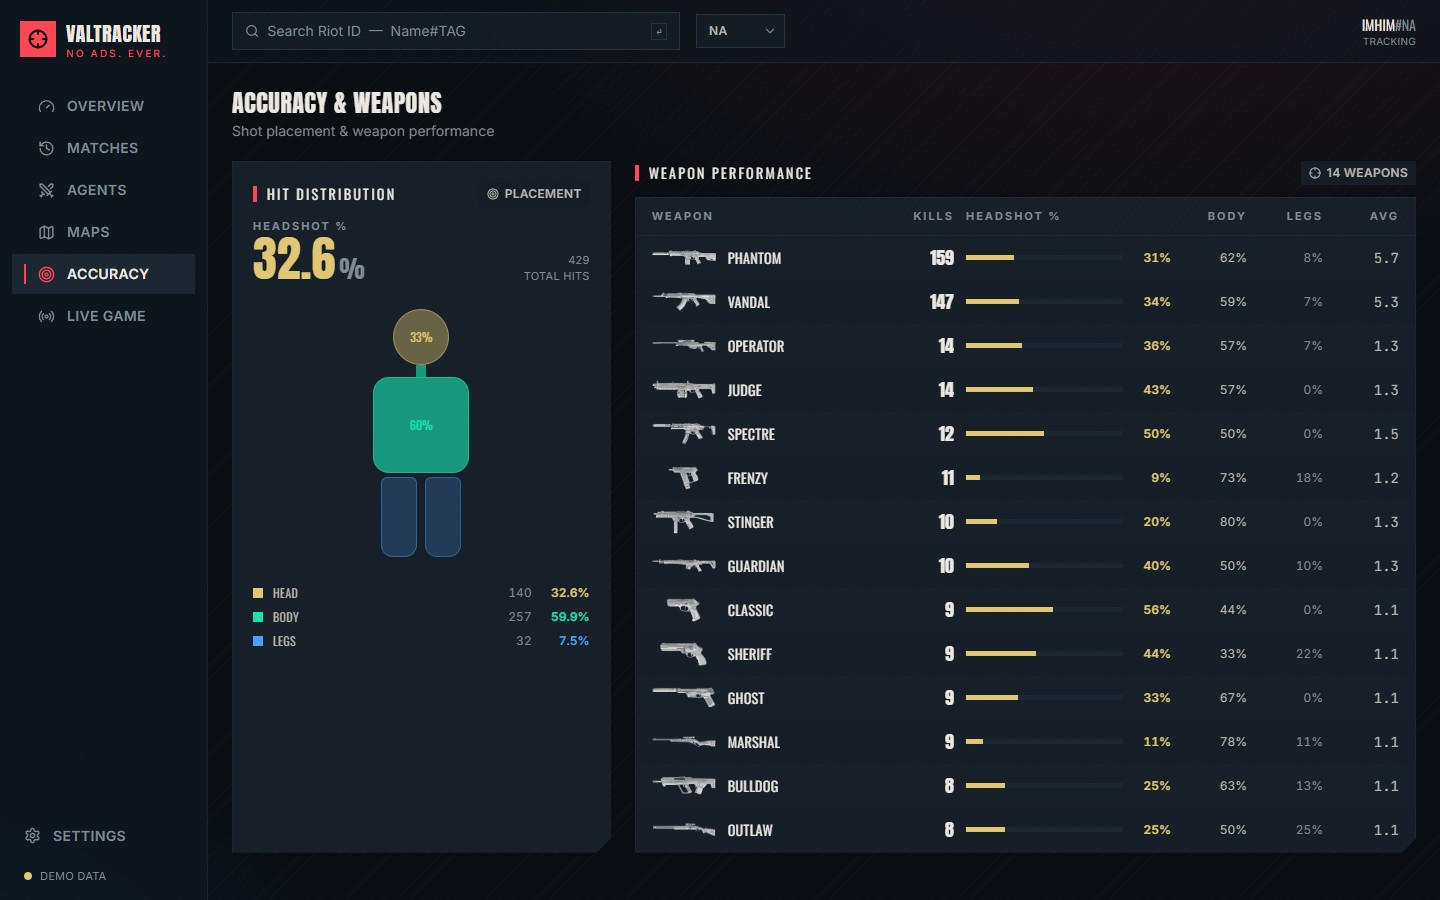Screen dimensions: 1440x900
Task: Click the body hit zone torso
Action: (421, 425)
